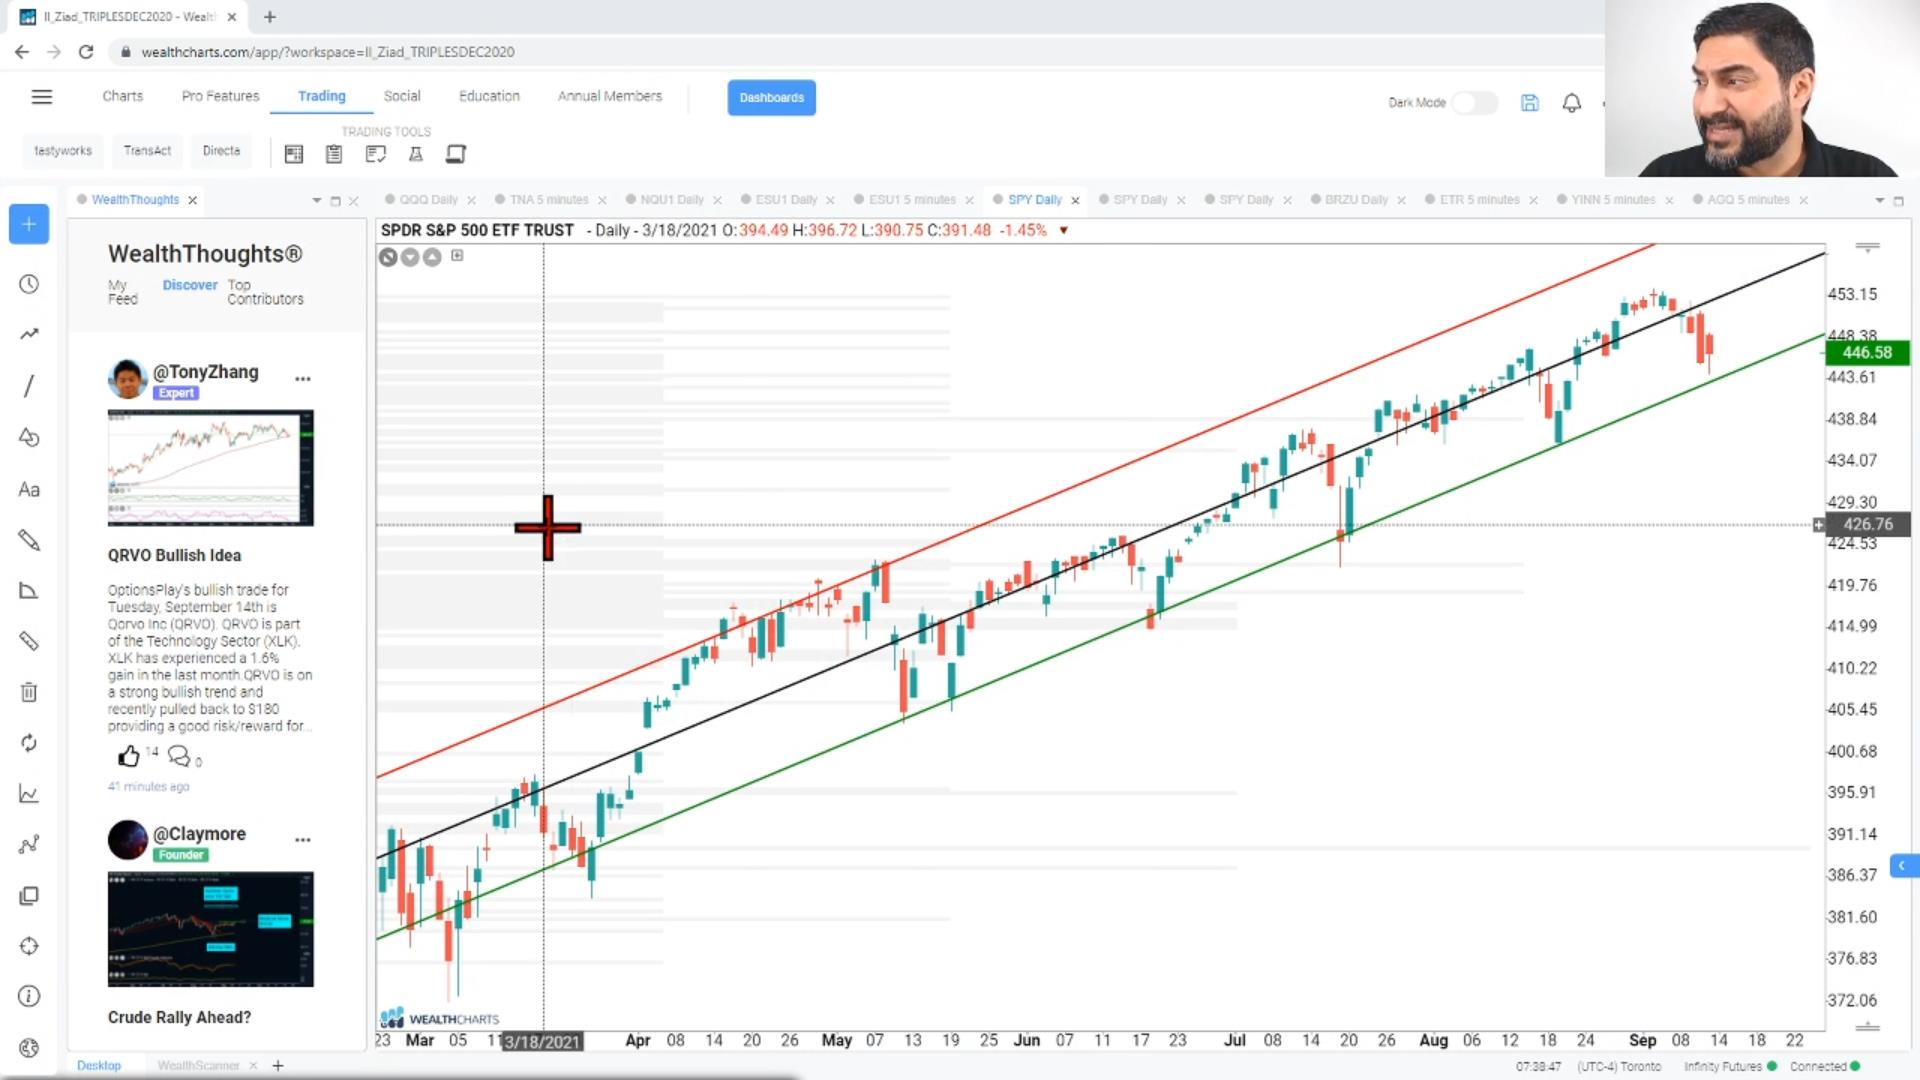This screenshot has width=1920, height=1080.
Task: Open the clipboard orders trading tool
Action: [334, 154]
